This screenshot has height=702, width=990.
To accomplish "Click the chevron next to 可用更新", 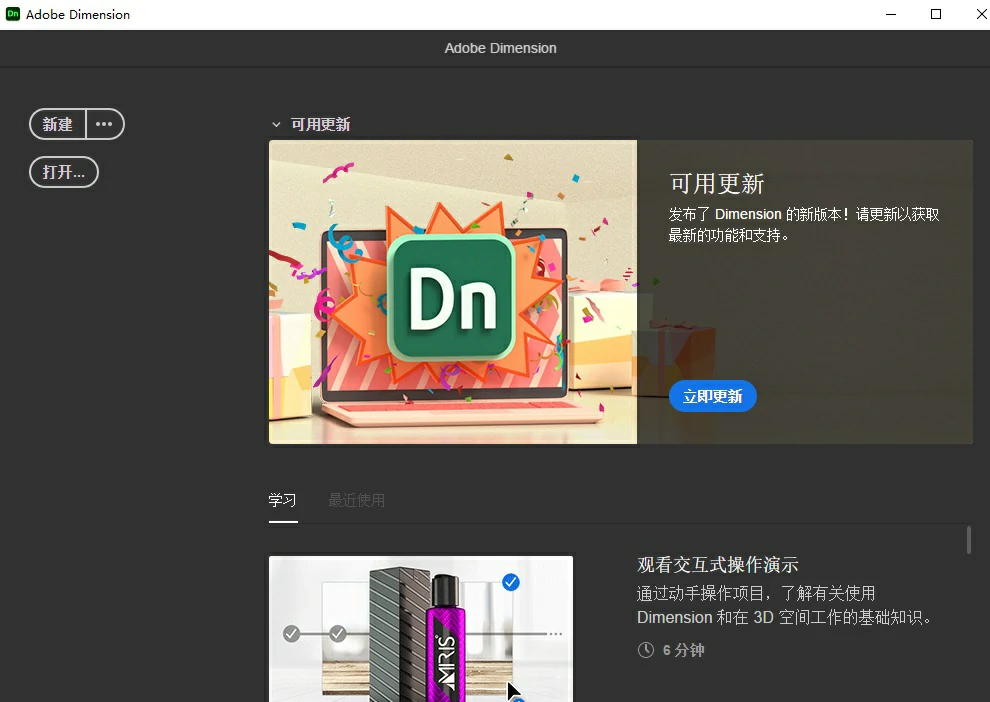I will coord(276,123).
